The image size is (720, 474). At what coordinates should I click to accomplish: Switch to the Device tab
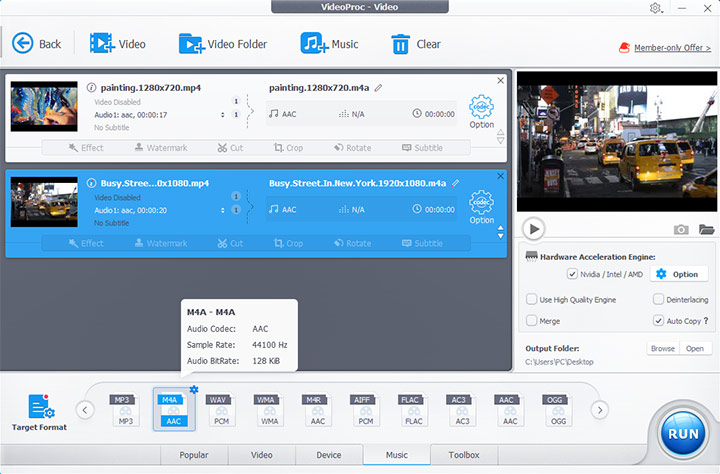[329, 455]
